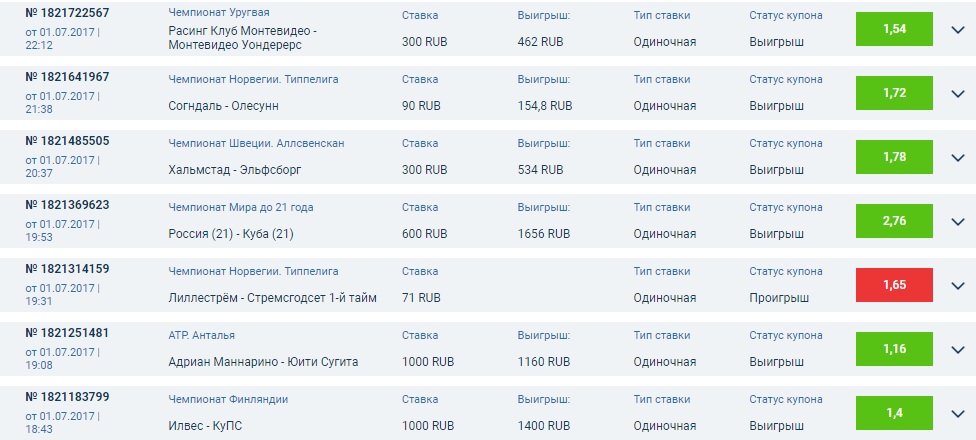Expand the Адриан Маннарино coupon chevron
The width and height of the screenshot is (976, 440).
pos(957,349)
